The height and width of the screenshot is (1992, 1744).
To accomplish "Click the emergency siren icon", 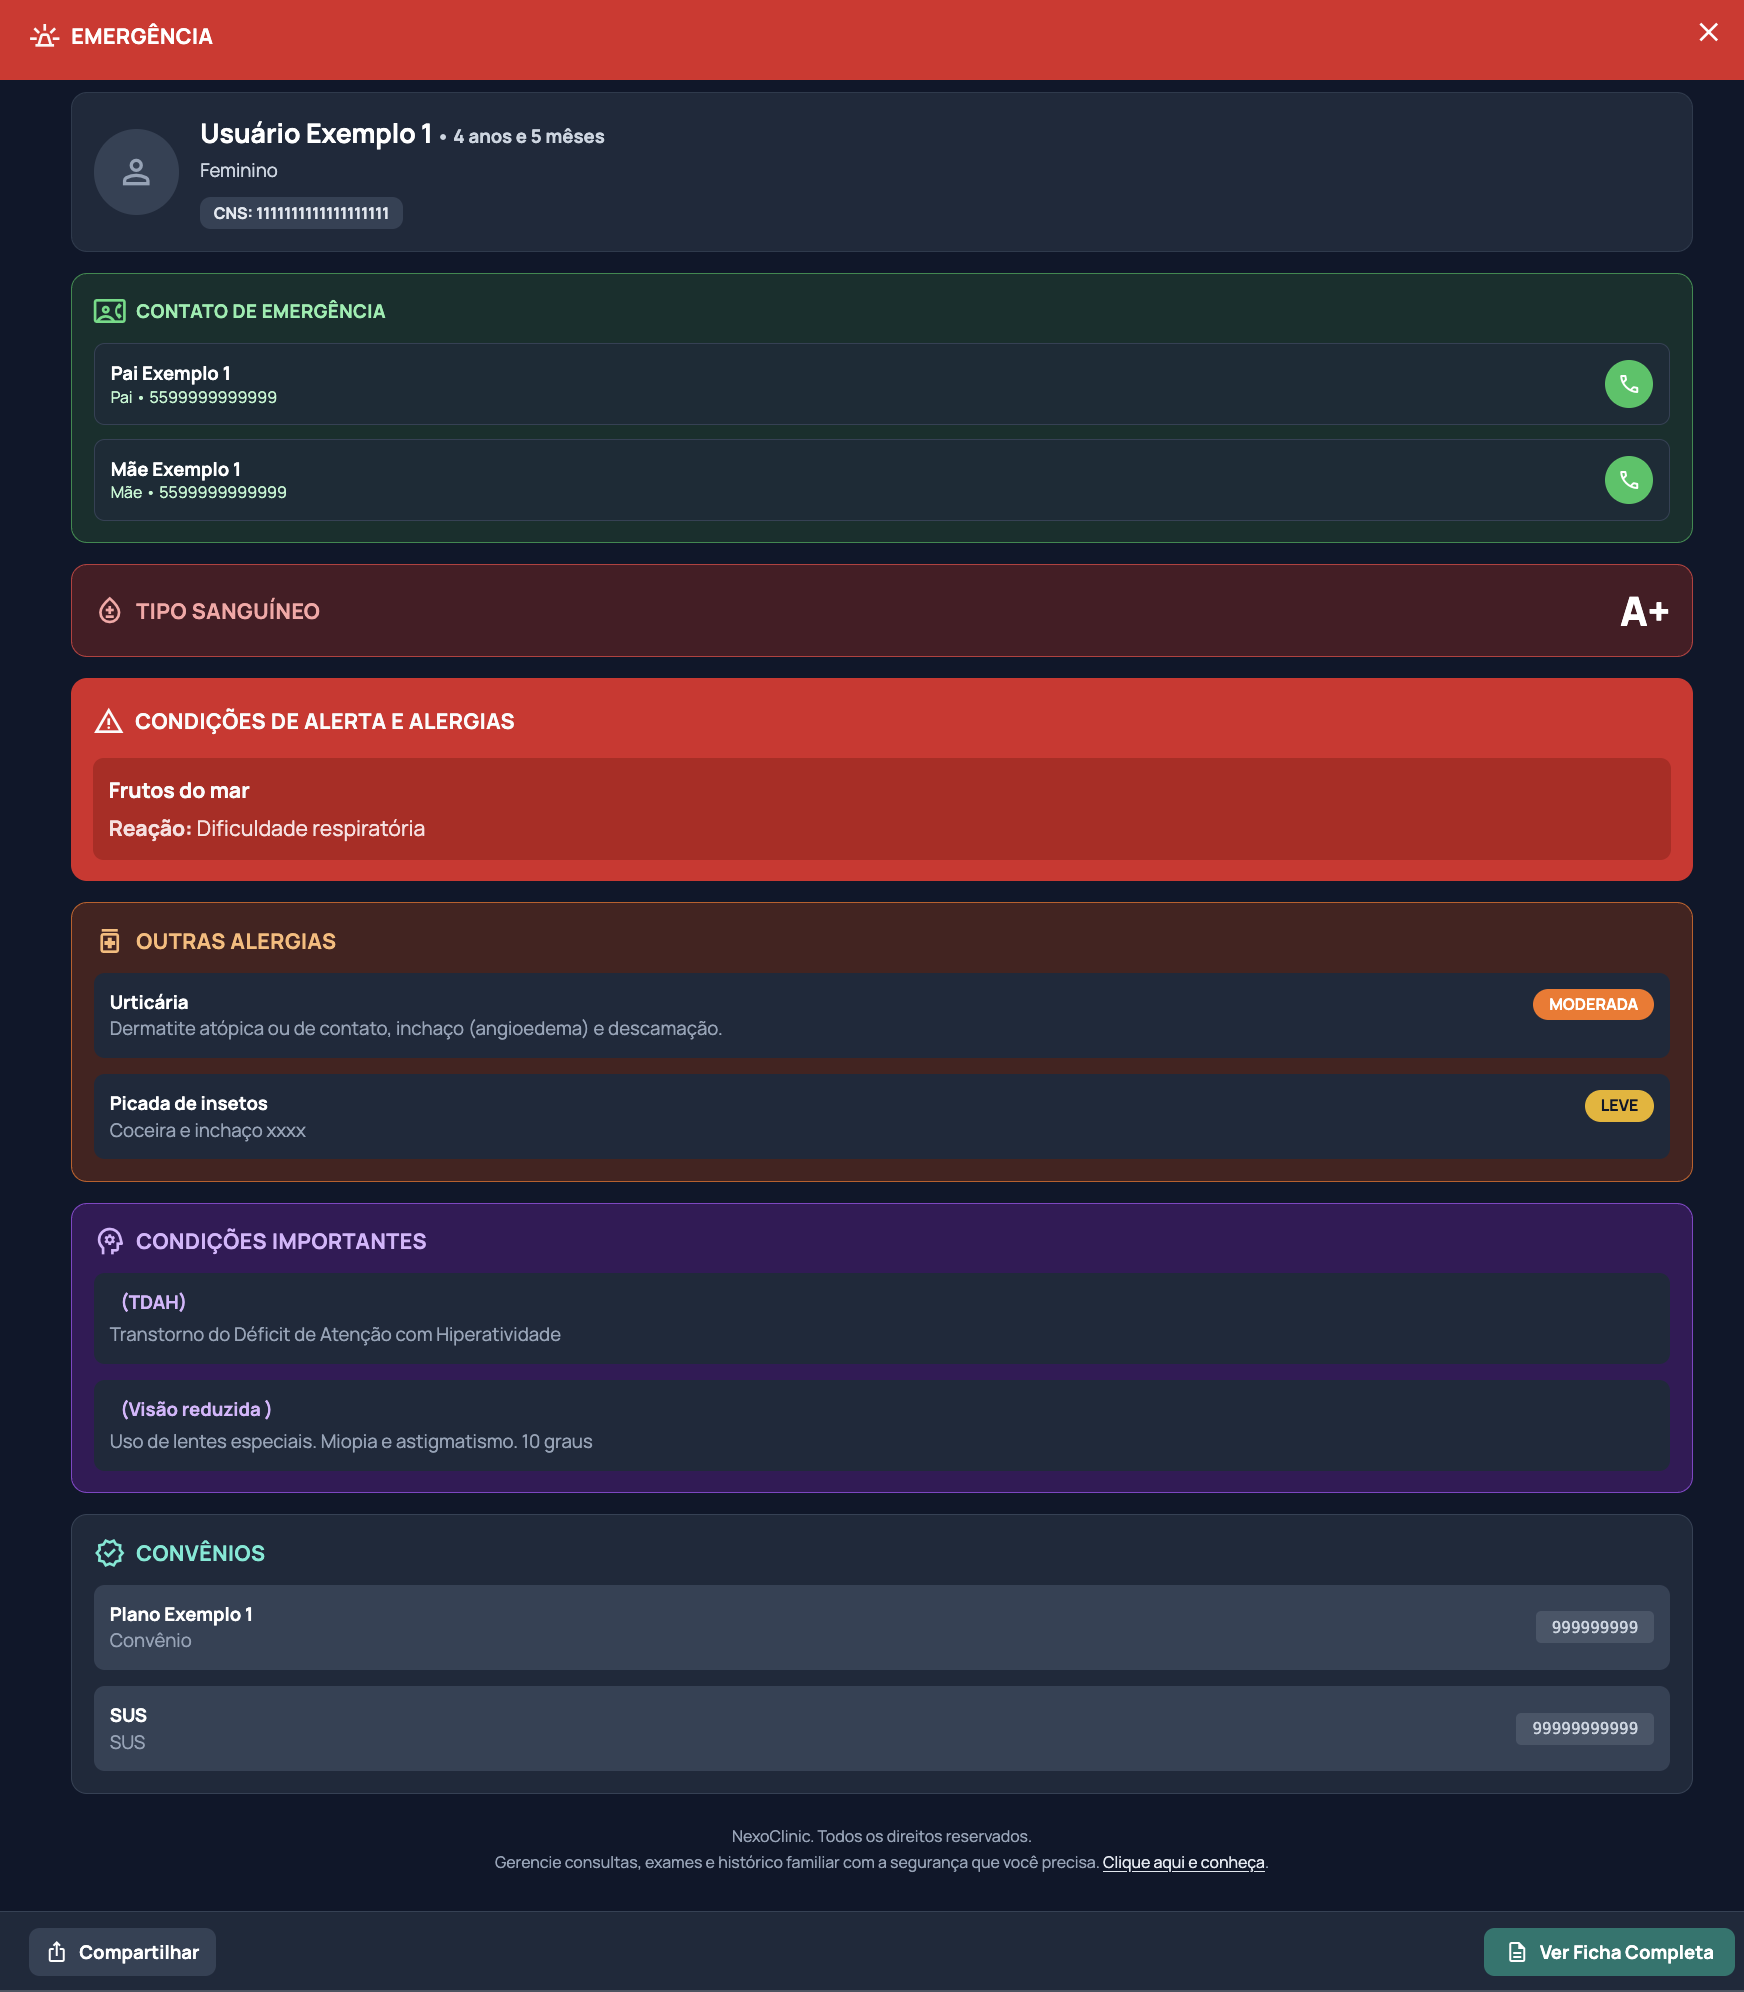I will (x=44, y=37).
